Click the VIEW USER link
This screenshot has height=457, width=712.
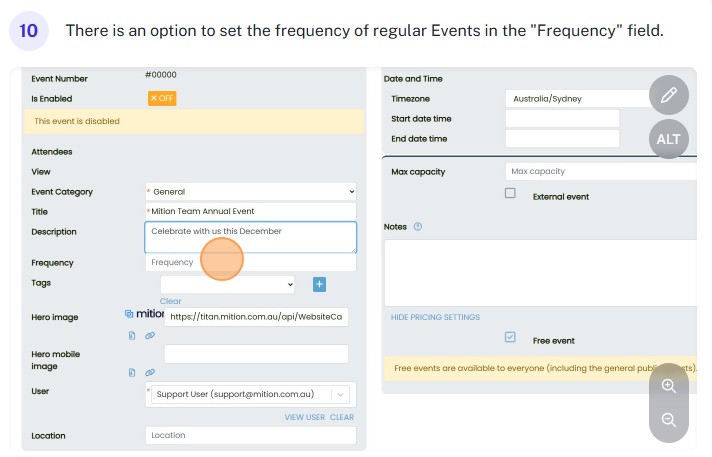304,417
